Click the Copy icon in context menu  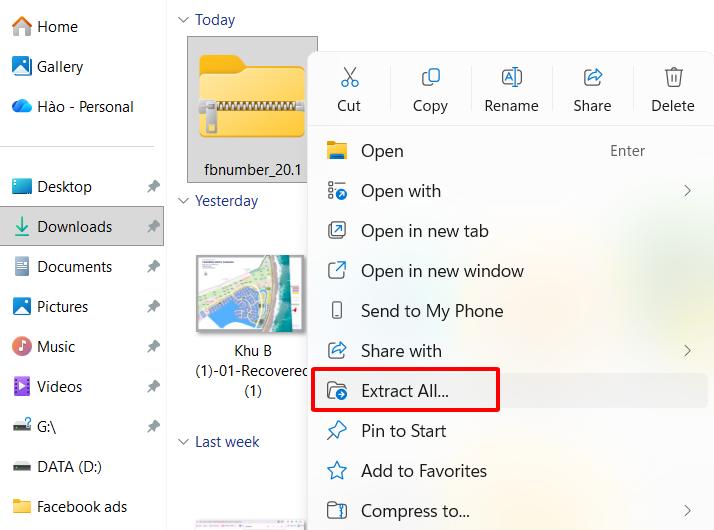point(430,77)
